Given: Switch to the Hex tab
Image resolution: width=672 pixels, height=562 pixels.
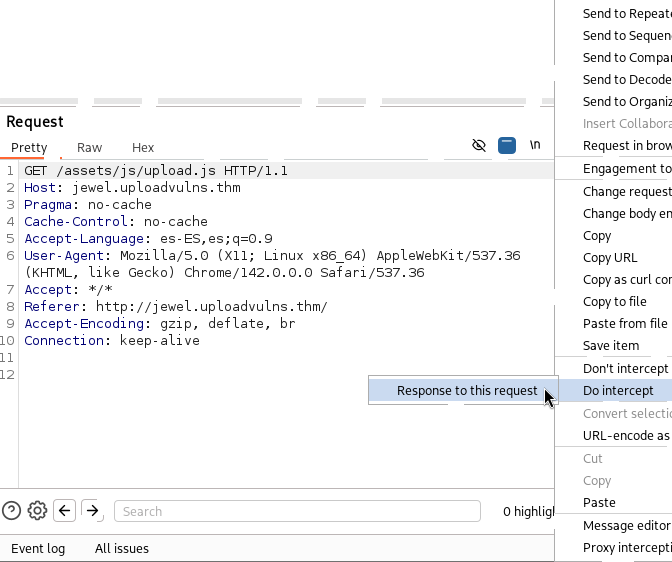Looking at the screenshot, I should click(143, 147).
